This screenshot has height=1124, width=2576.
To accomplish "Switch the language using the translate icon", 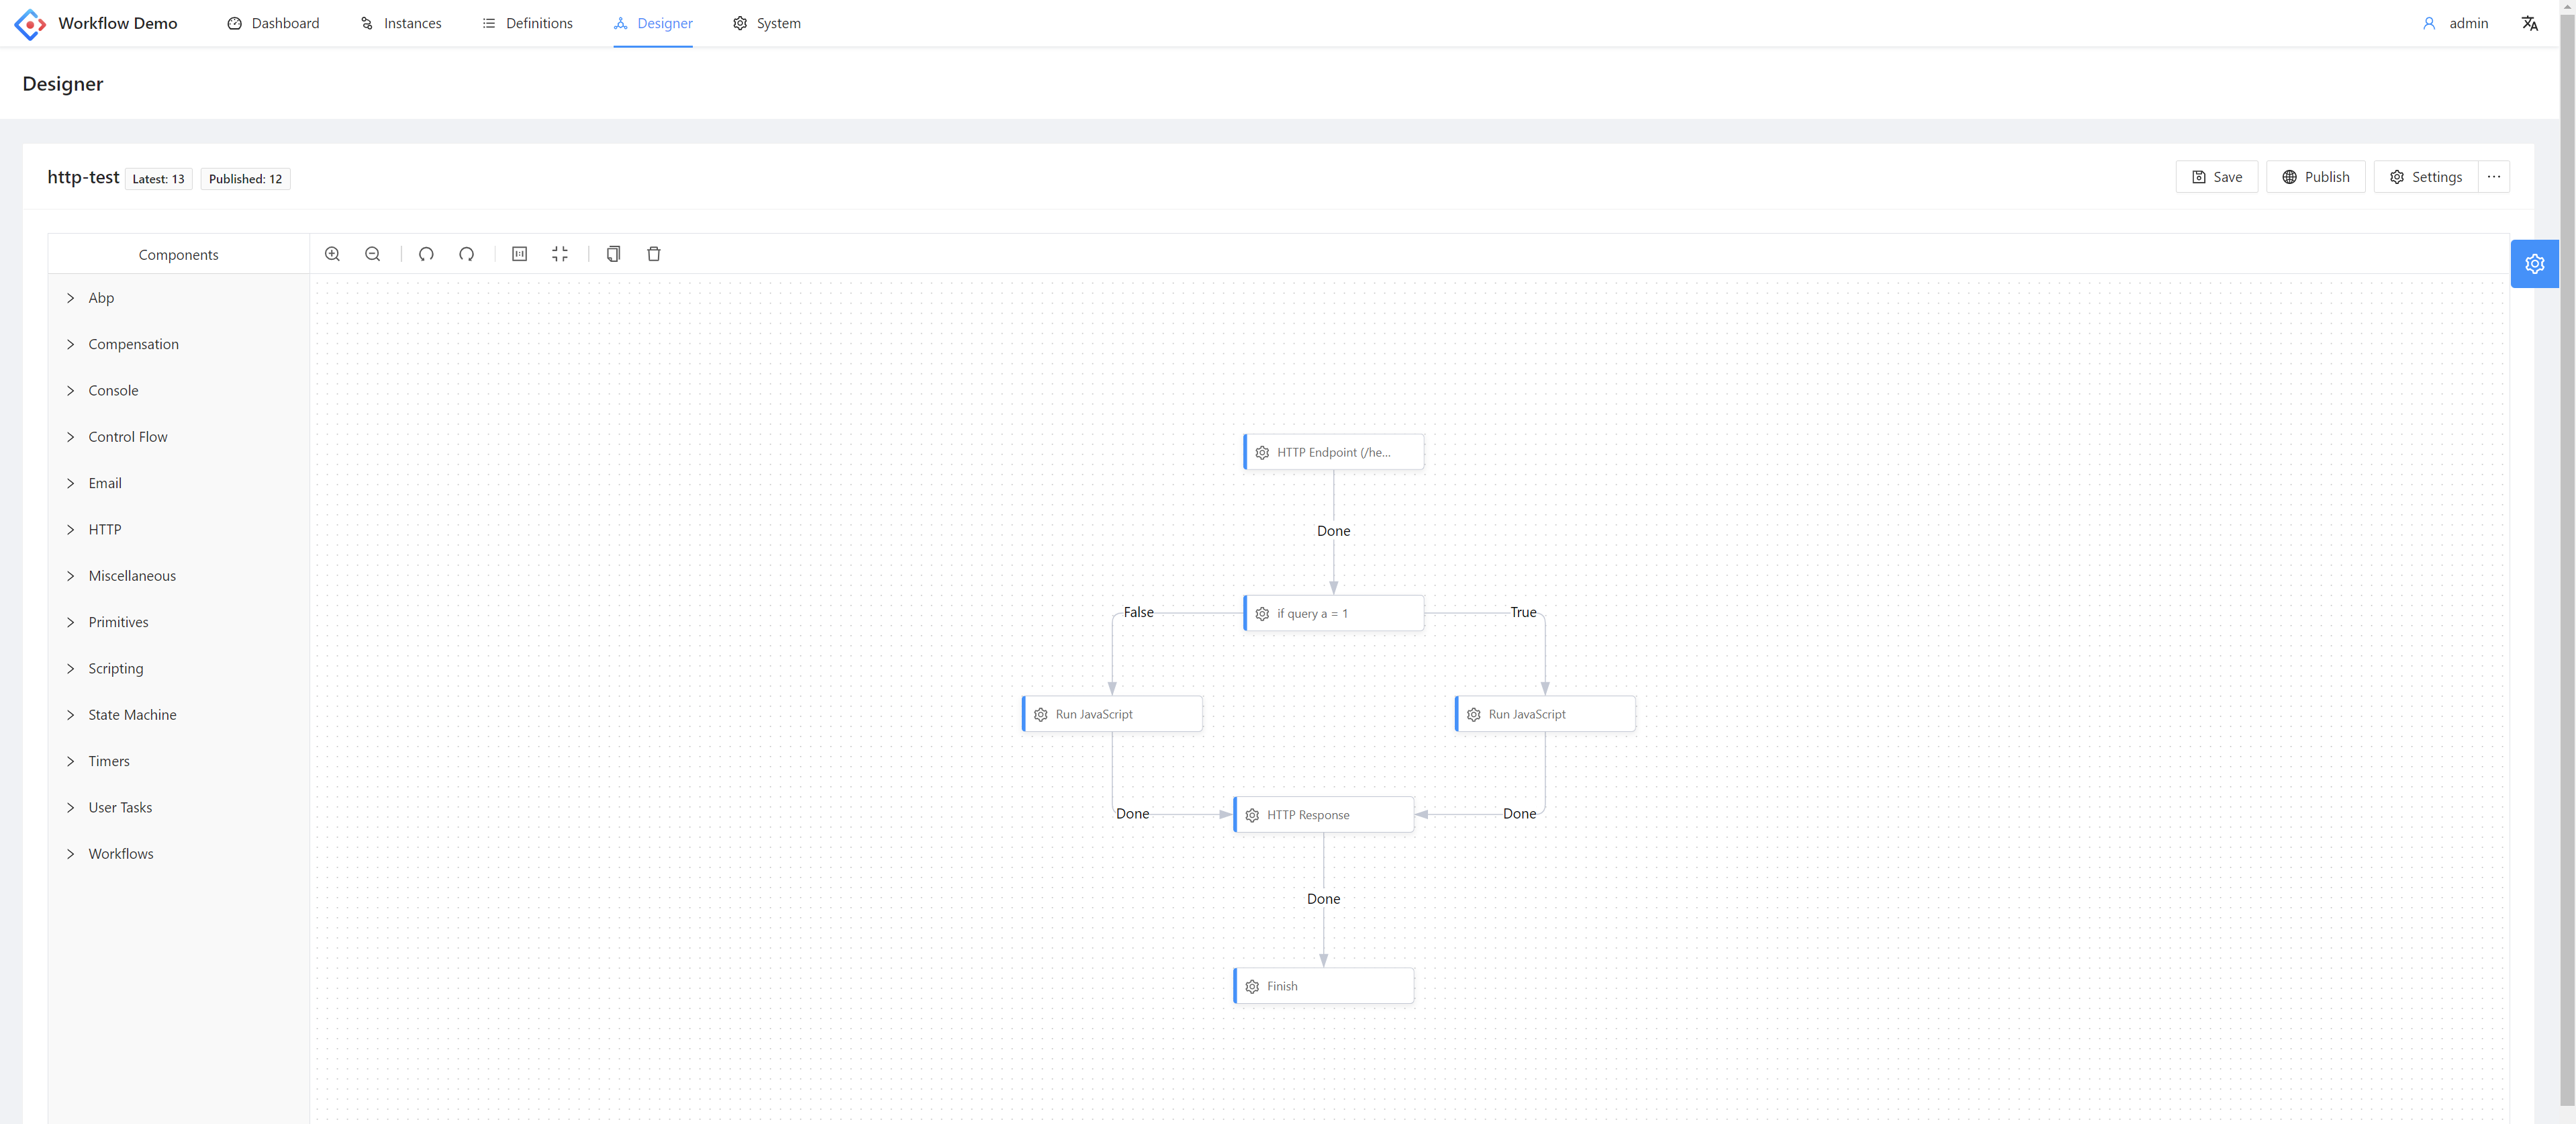I will 2529,23.
